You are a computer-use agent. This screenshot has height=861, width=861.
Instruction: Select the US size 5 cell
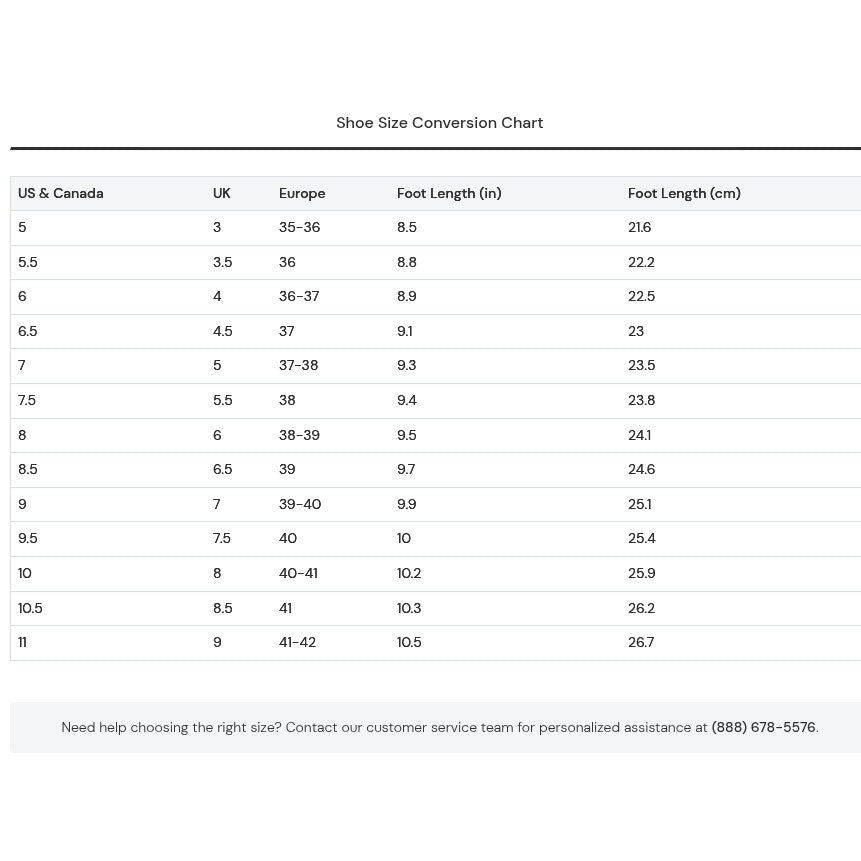[x=22, y=227]
